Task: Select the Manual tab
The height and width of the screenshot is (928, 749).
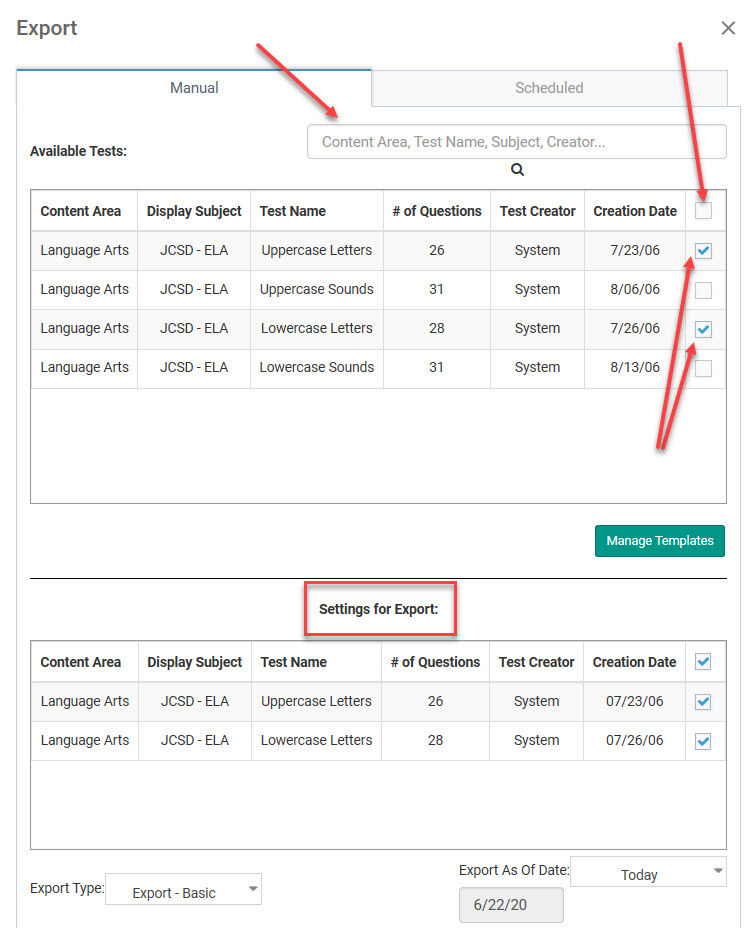Action: tap(194, 88)
